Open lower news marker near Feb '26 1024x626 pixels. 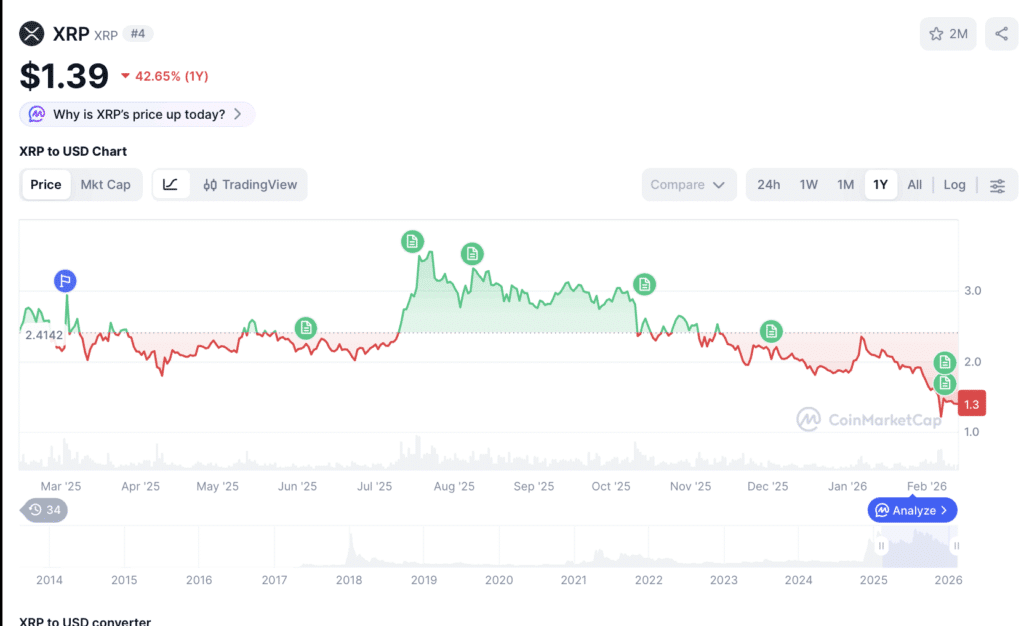(x=945, y=384)
